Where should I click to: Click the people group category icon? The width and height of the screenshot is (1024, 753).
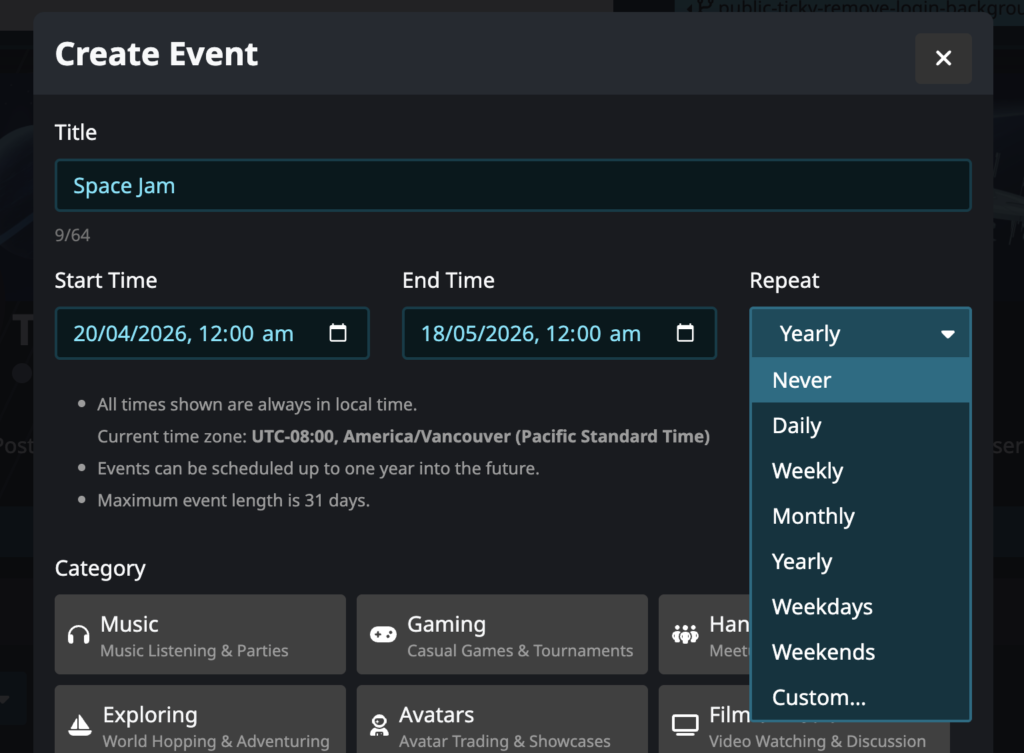685,635
